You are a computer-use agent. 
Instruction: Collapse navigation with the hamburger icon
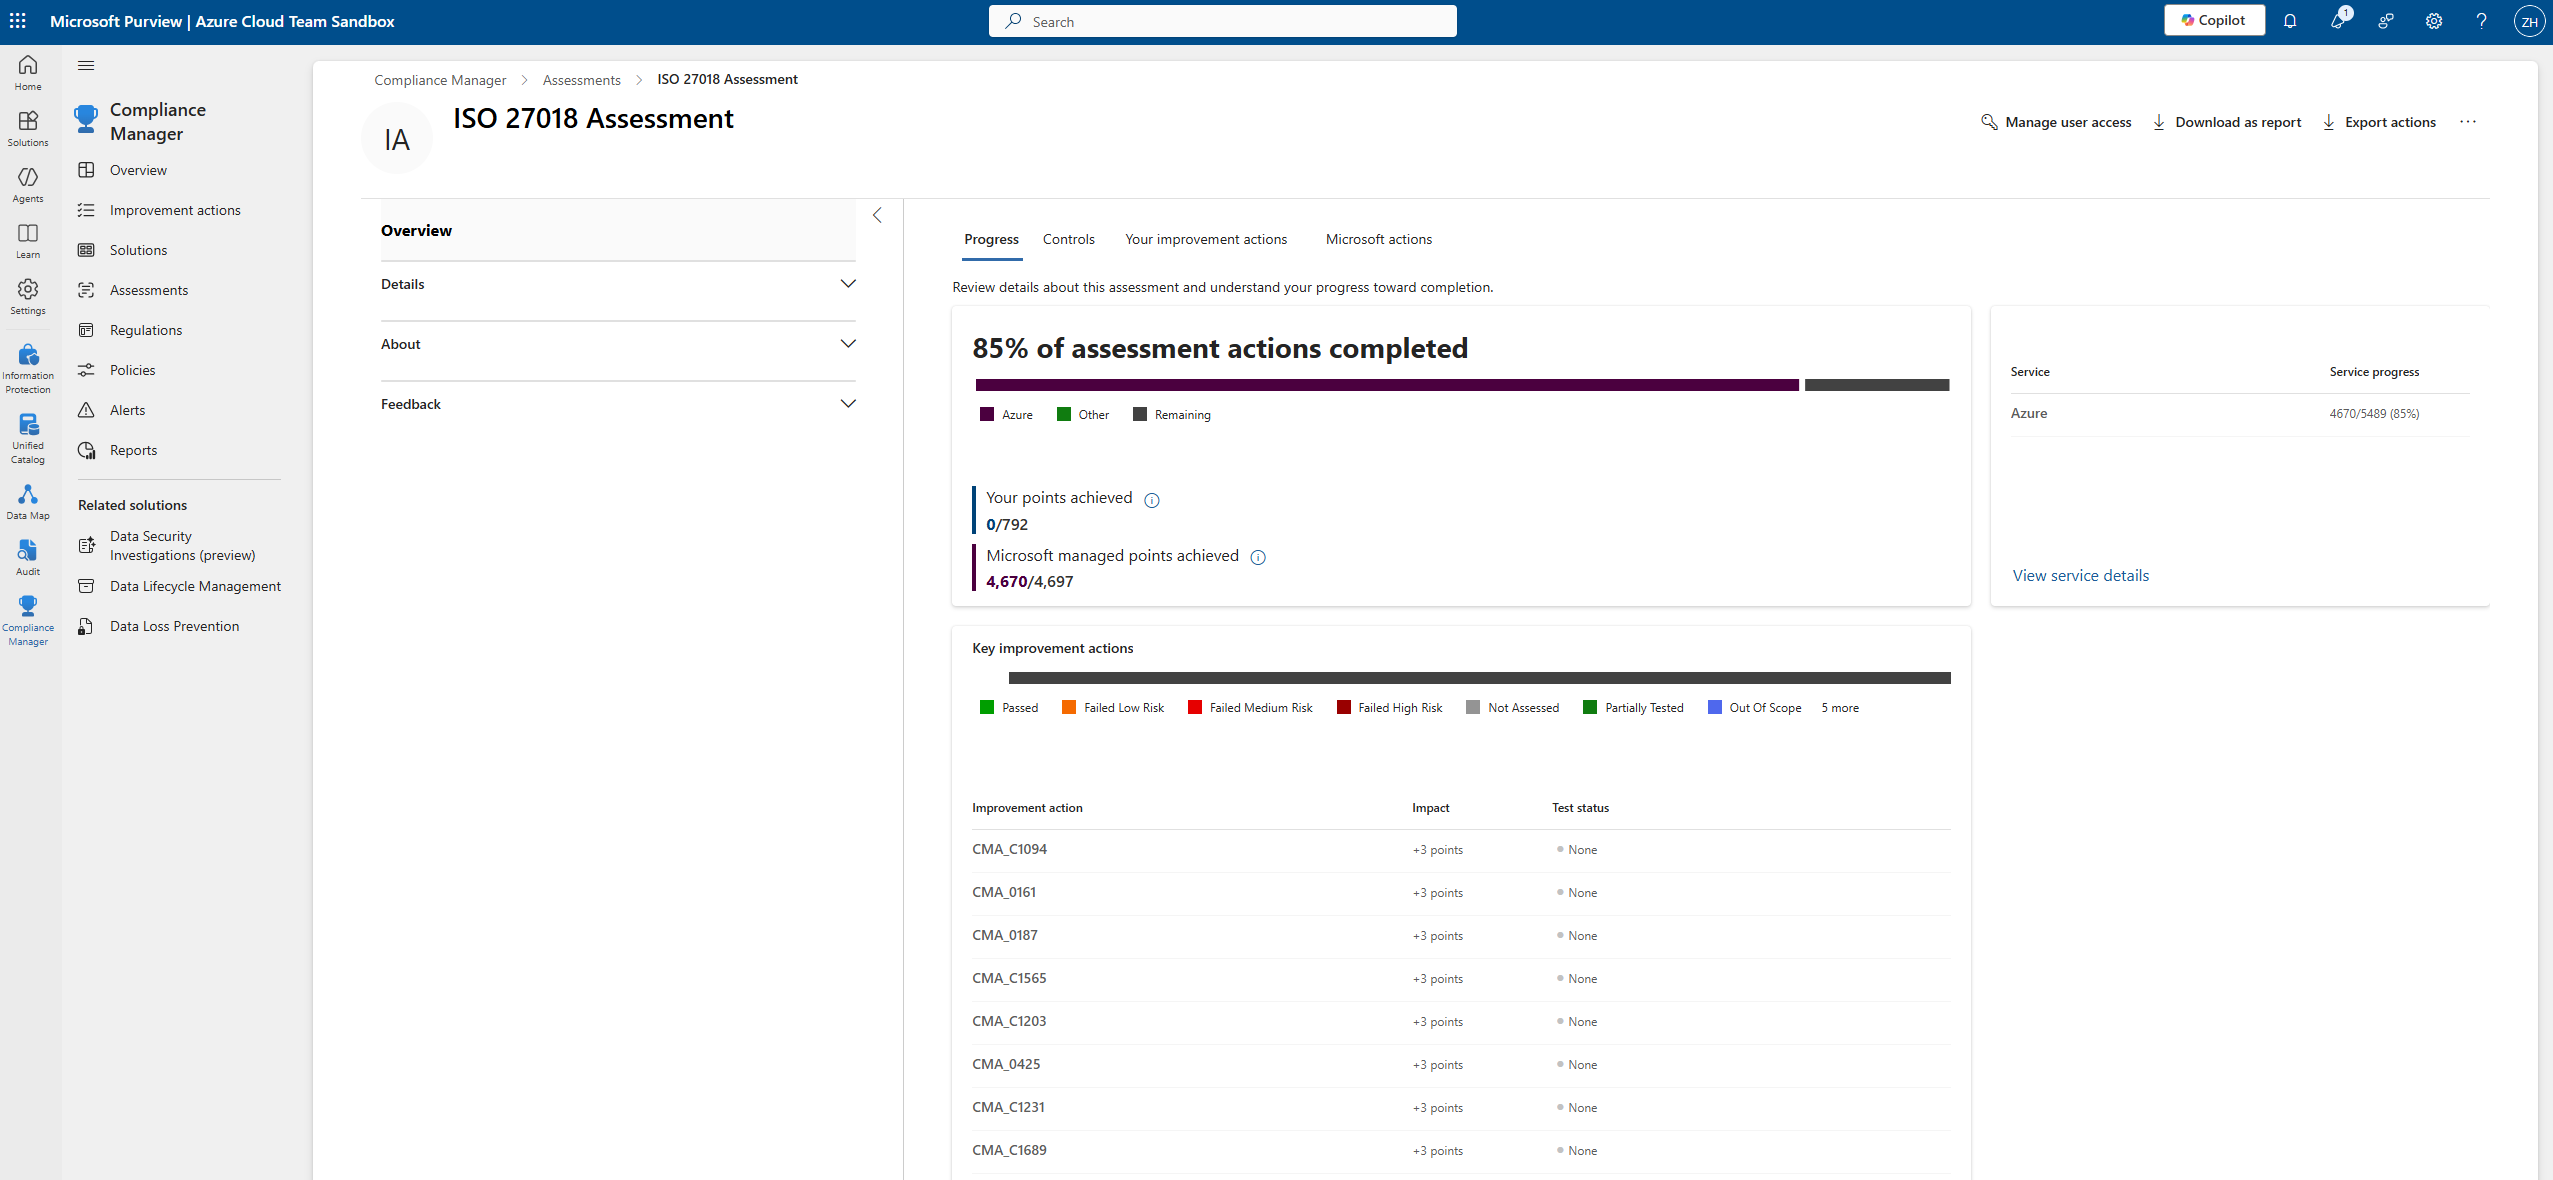click(x=86, y=66)
